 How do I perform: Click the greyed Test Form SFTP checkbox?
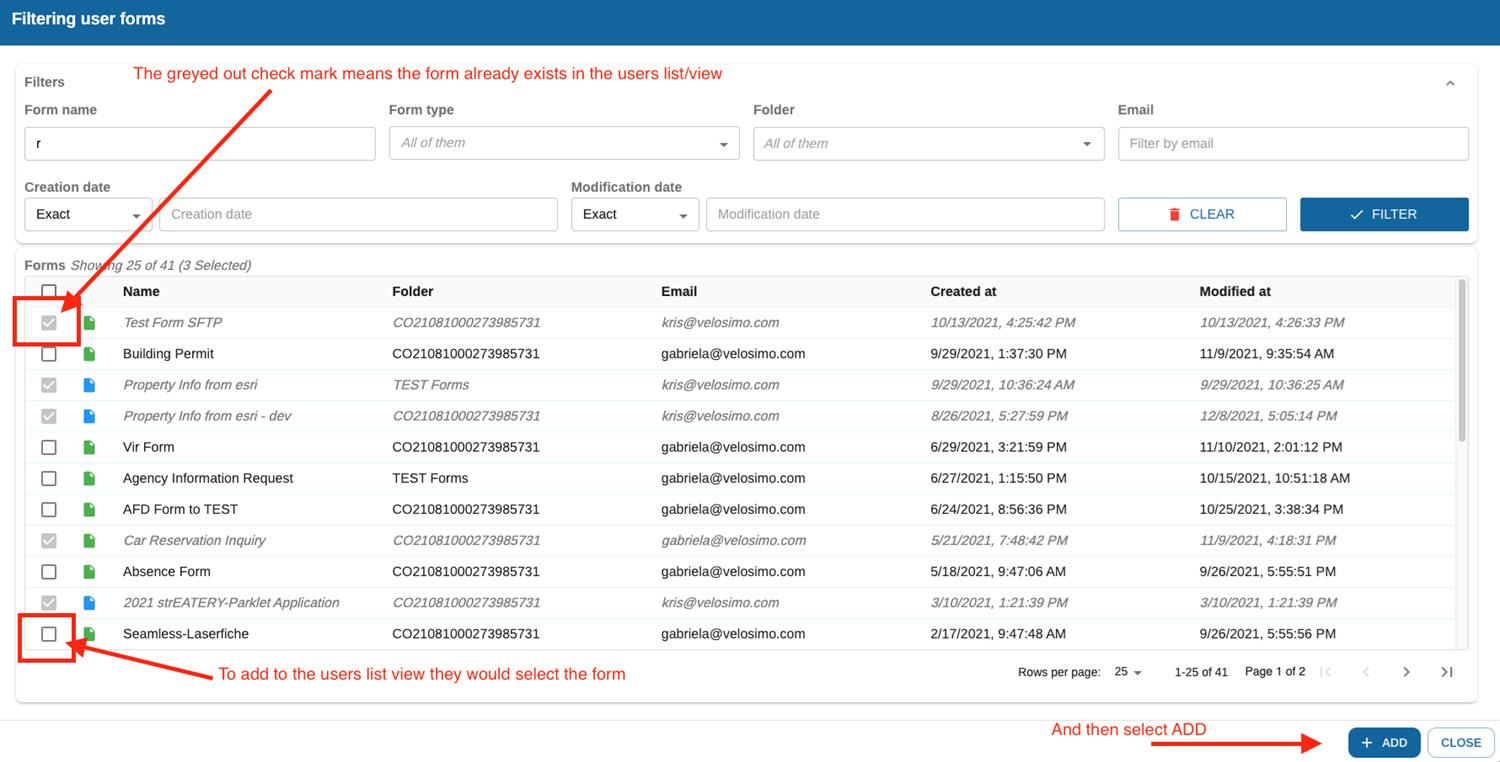[x=49, y=323]
